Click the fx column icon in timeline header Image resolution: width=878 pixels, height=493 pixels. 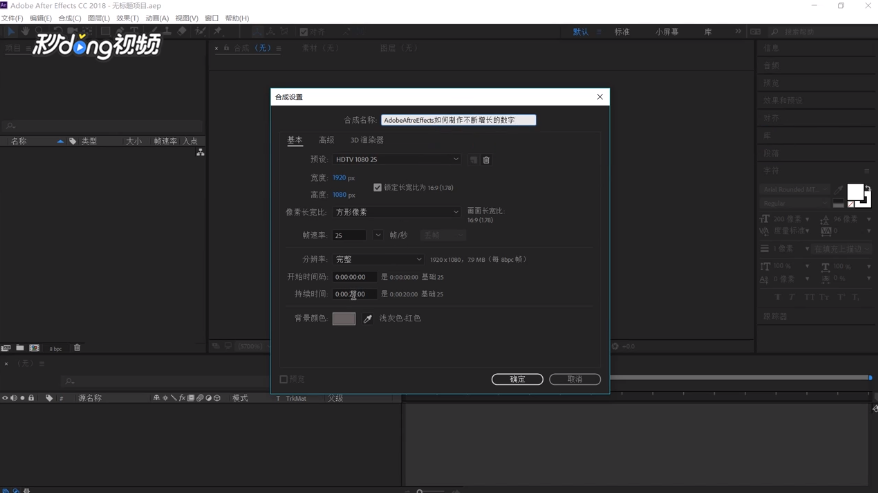[182, 398]
